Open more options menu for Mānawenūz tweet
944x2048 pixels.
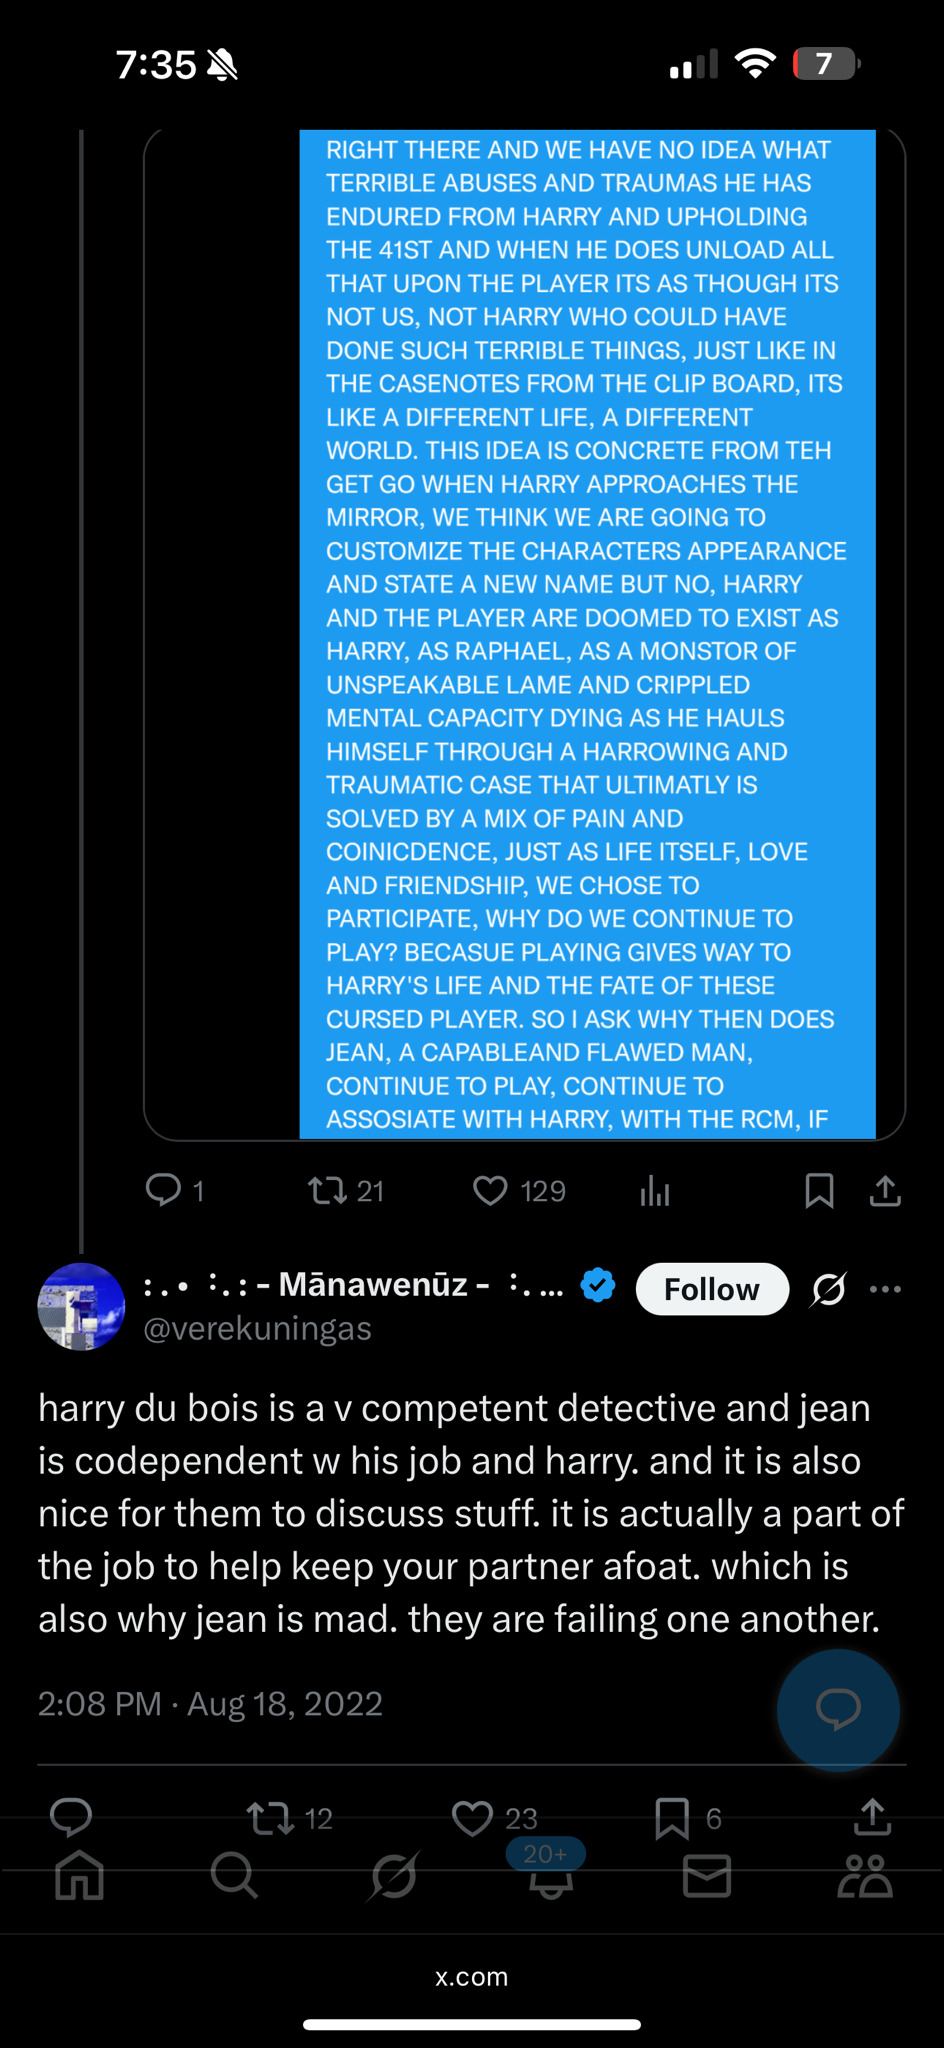click(x=885, y=1289)
